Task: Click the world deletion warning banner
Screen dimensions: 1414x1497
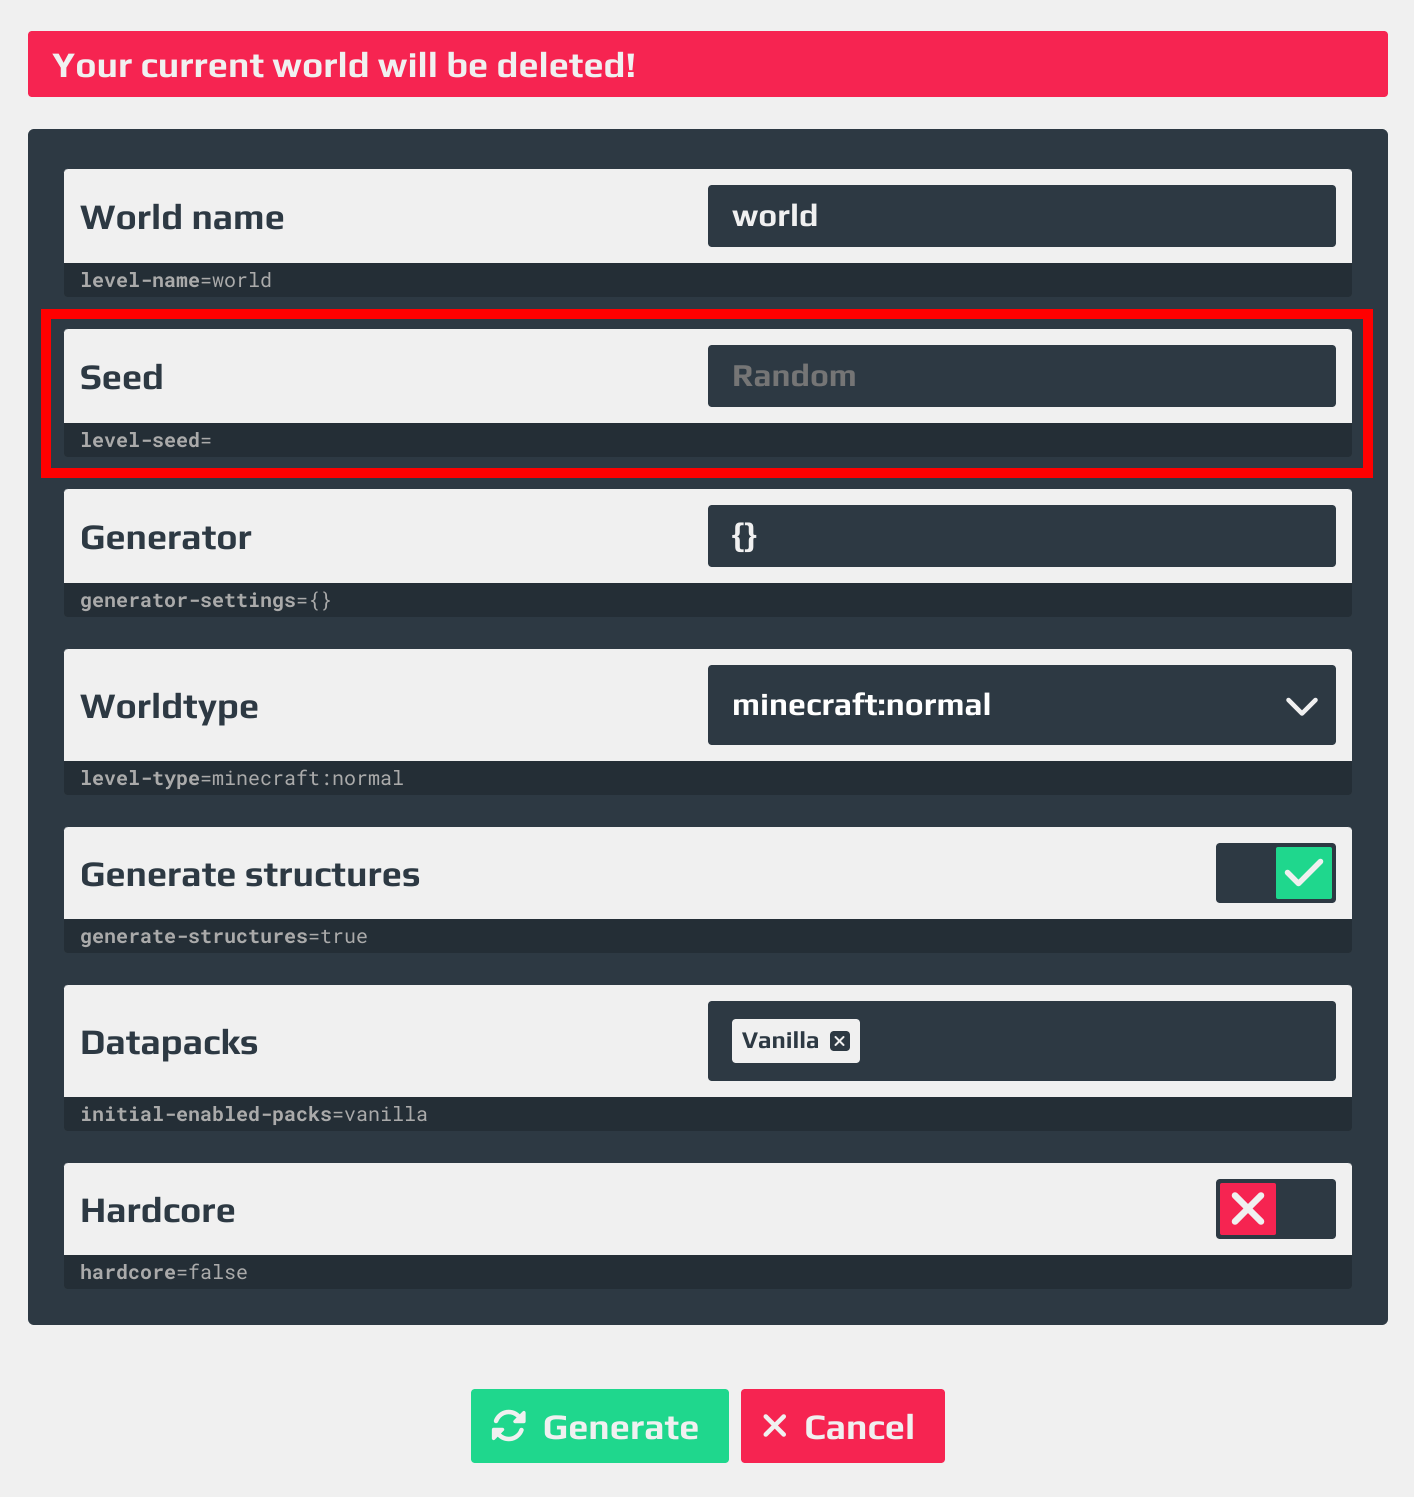Action: click(707, 64)
